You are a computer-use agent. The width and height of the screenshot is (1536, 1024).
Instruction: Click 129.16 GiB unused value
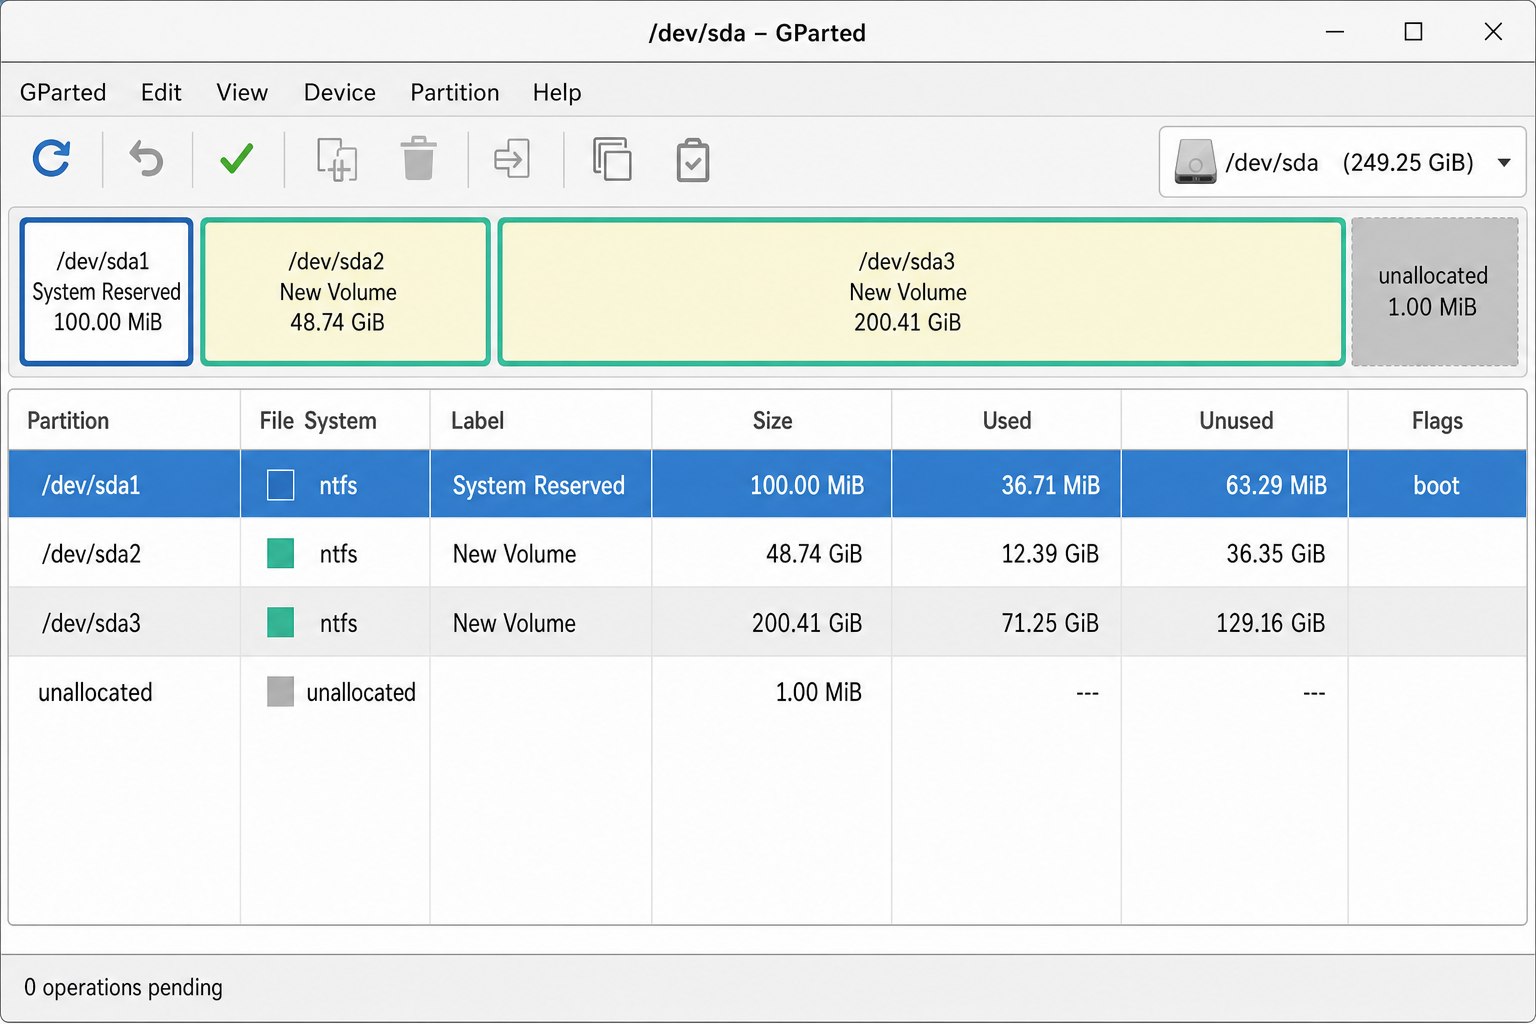pos(1270,623)
